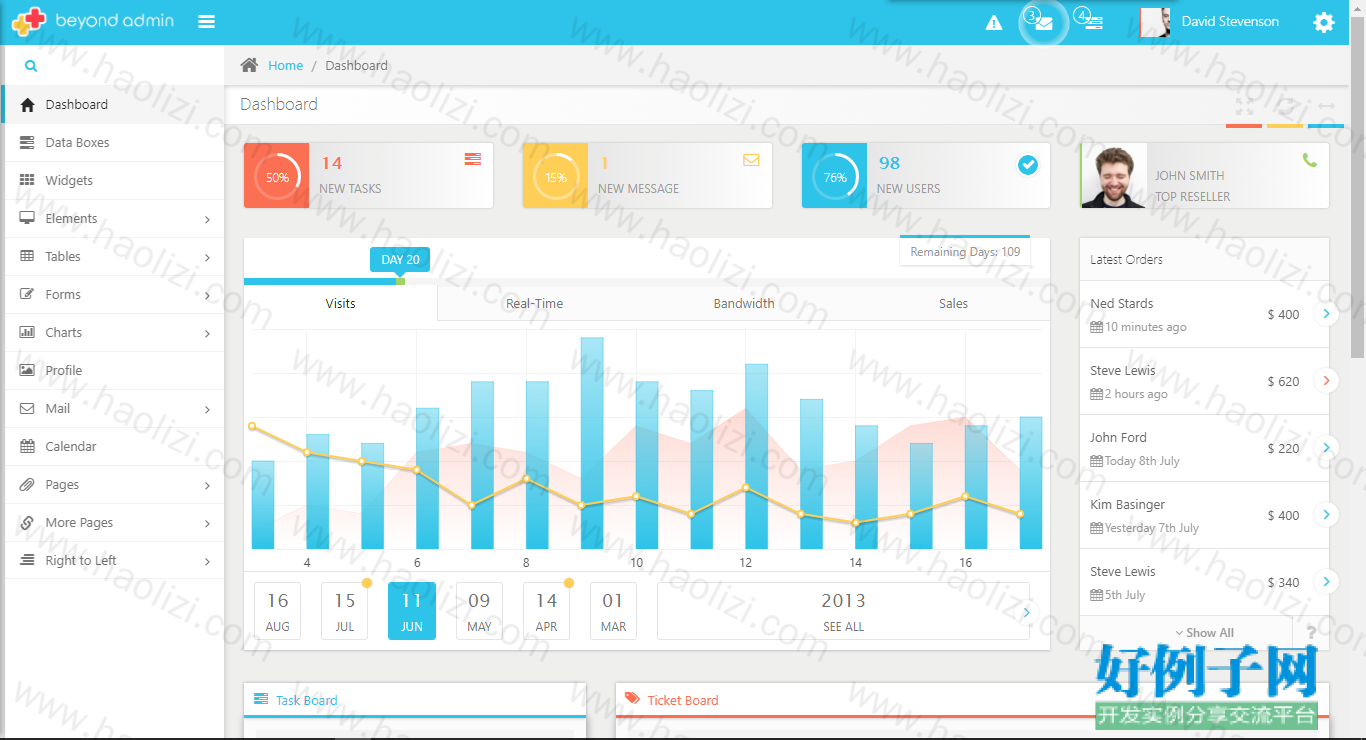
Task: Select the 11 JUN date tile
Action: 412,611
